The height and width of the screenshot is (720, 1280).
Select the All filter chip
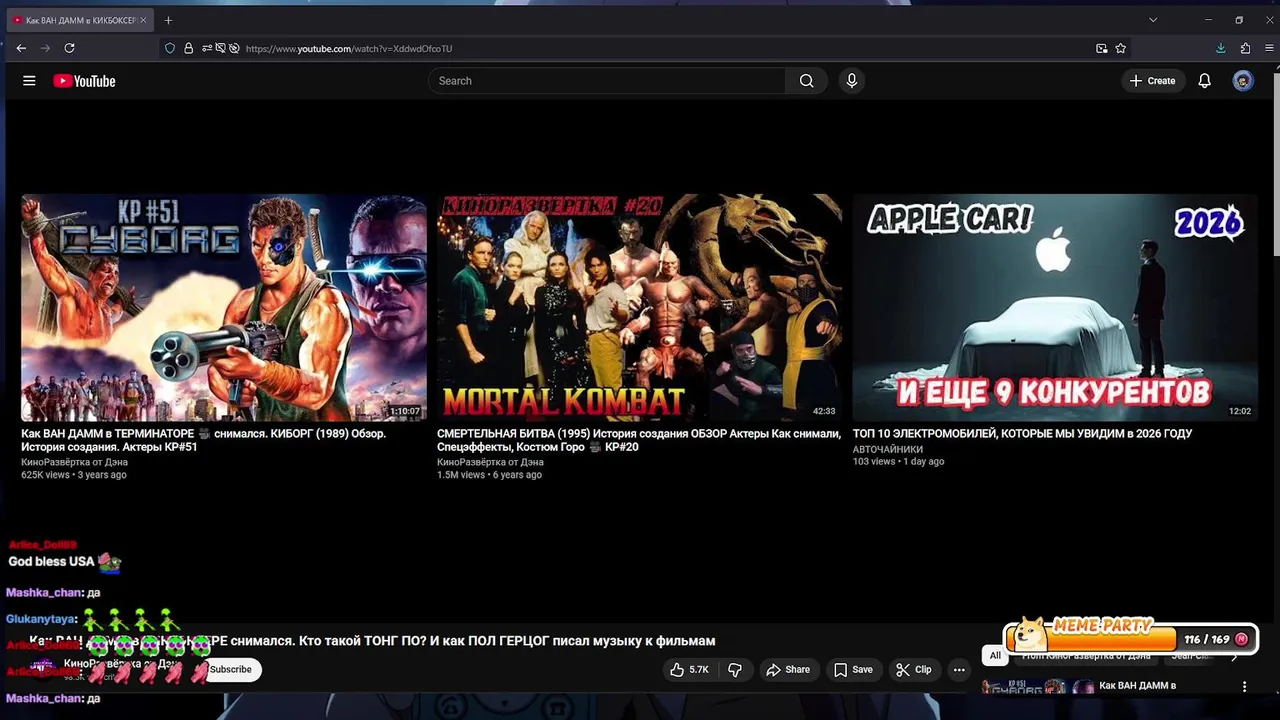pos(995,656)
